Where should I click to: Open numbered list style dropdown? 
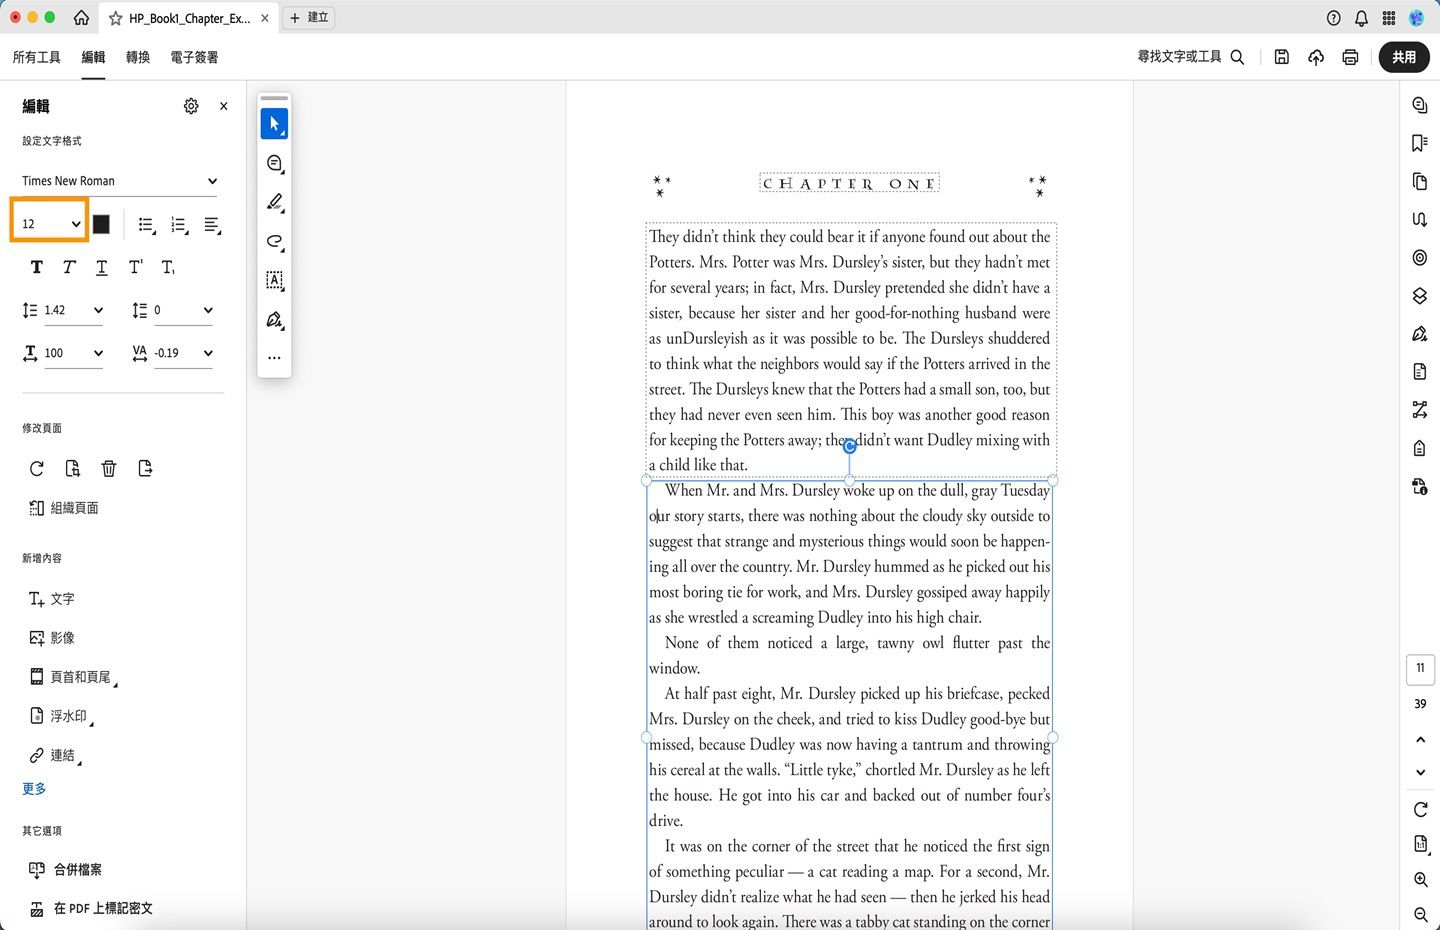coord(180,225)
